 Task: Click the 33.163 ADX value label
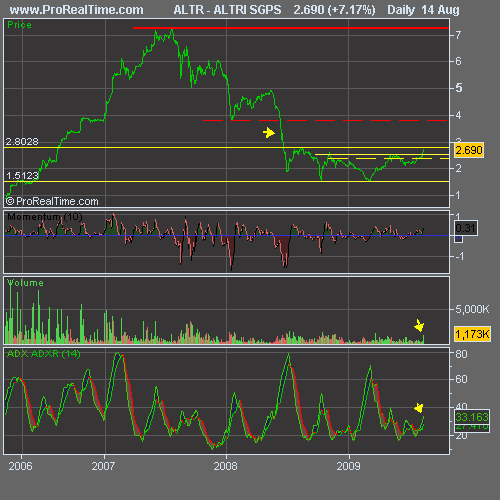tap(472, 417)
